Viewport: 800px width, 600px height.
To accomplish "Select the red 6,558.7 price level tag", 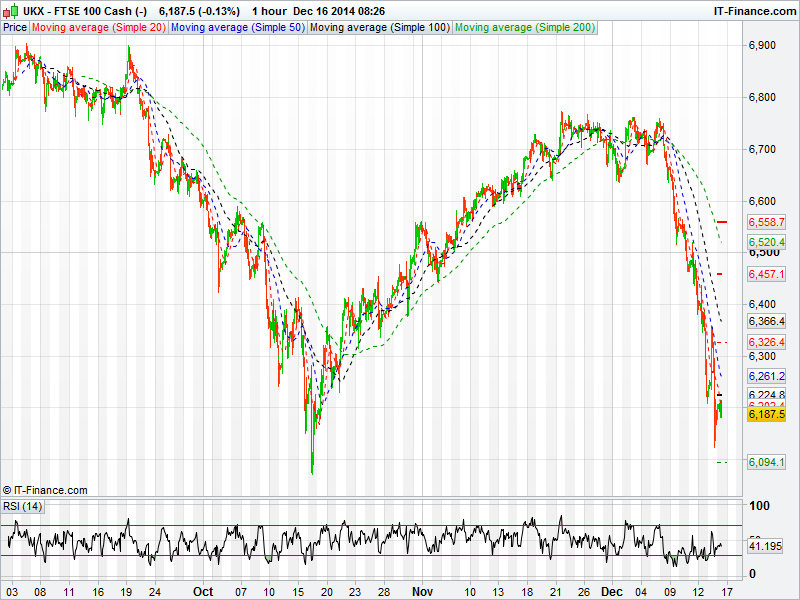I will tap(767, 222).
